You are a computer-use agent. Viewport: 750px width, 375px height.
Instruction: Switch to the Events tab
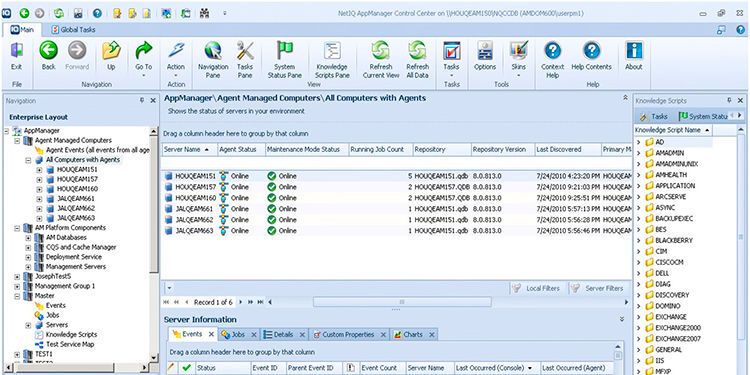(x=192, y=334)
